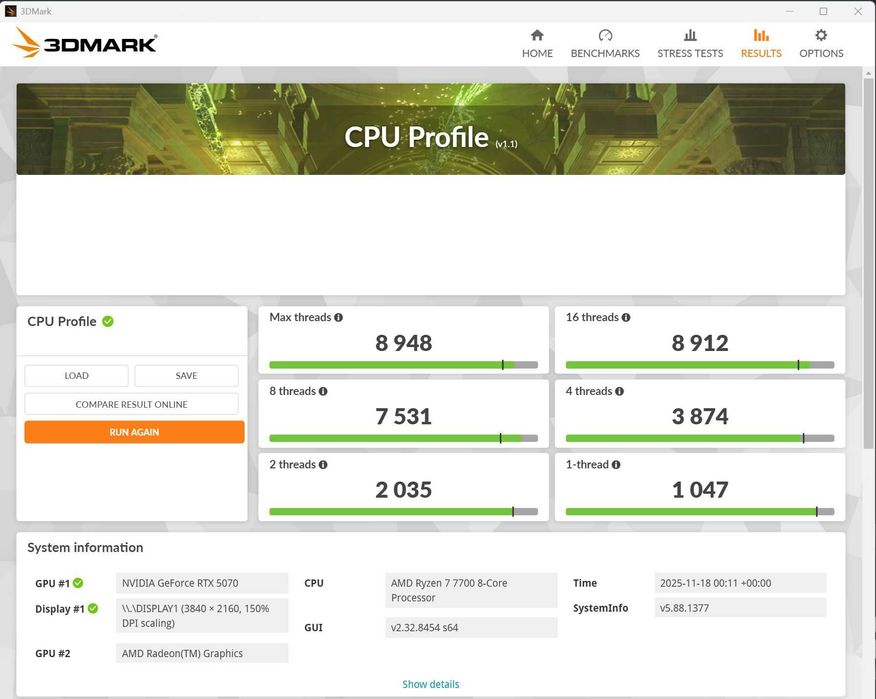The width and height of the screenshot is (876, 699).
Task: Open the OPTIONS tab
Action: [x=821, y=44]
